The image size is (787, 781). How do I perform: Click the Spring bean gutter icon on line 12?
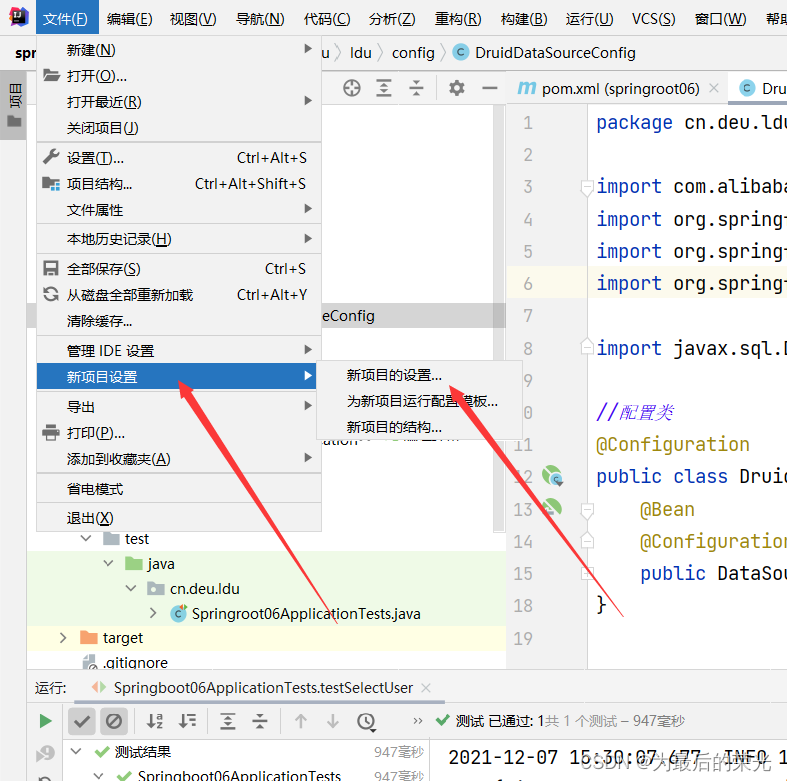click(x=552, y=476)
